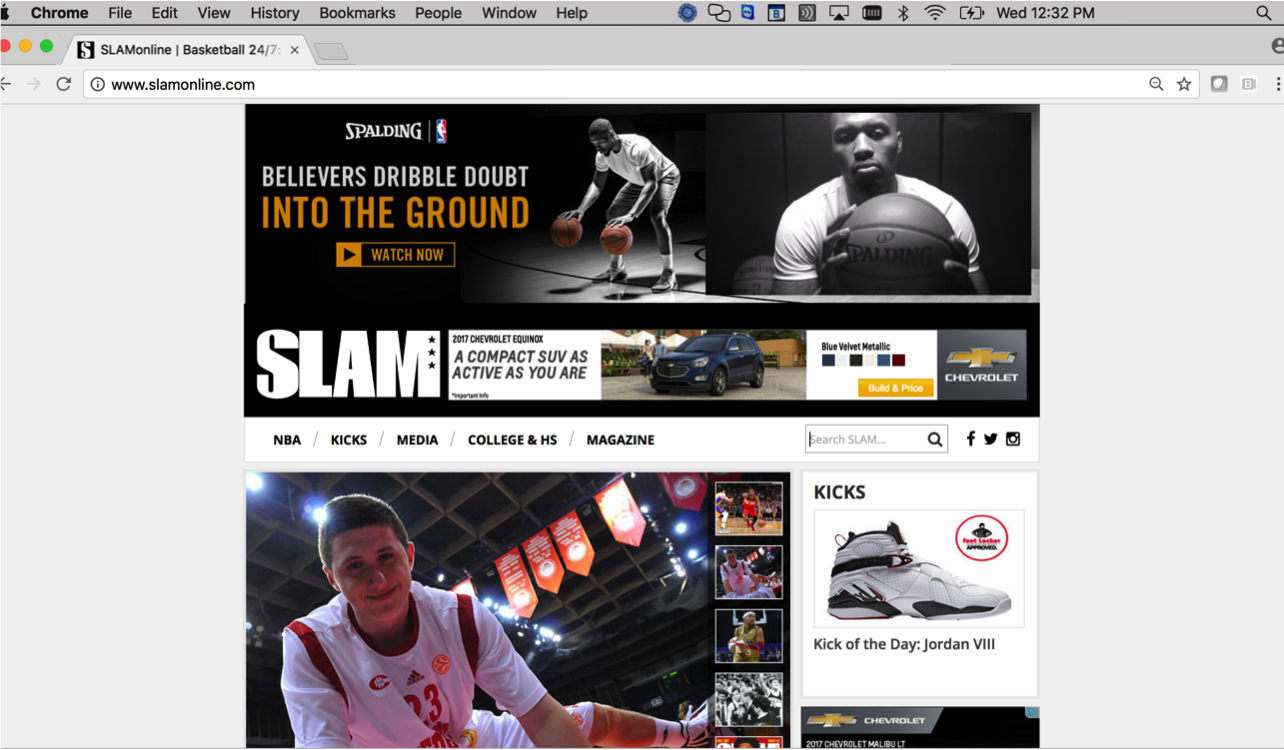Viewport: 1284px width, 750px height.
Task: Select the black color swatch
Action: [856, 360]
